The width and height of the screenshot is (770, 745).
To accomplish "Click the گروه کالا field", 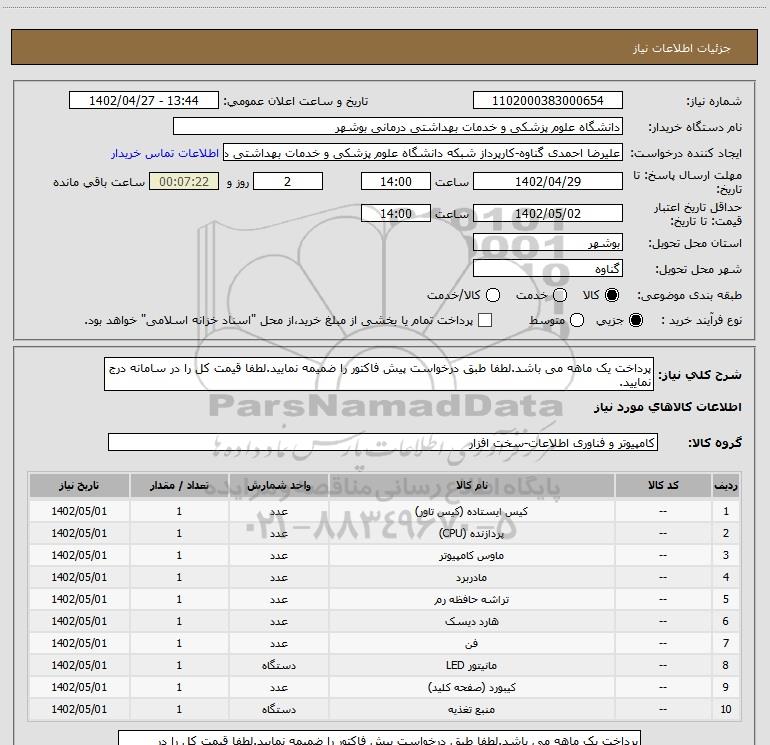I will coord(383,442).
